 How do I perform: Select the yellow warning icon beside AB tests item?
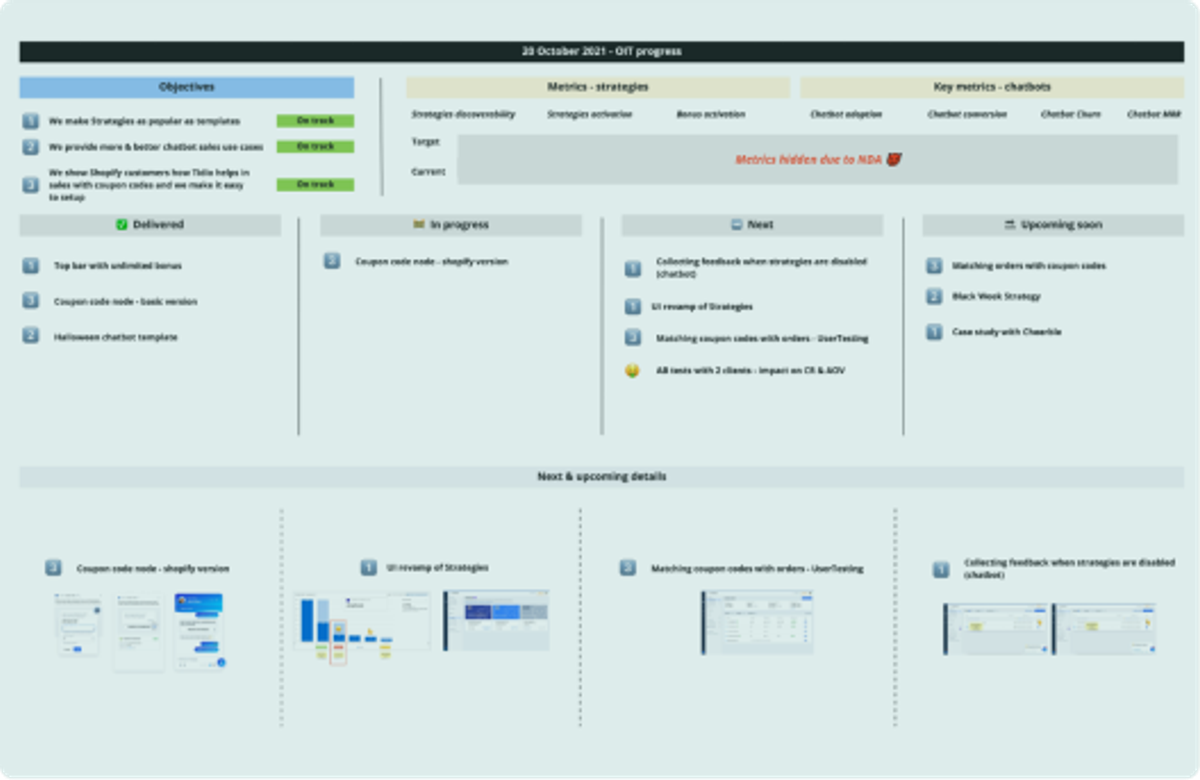tap(632, 369)
